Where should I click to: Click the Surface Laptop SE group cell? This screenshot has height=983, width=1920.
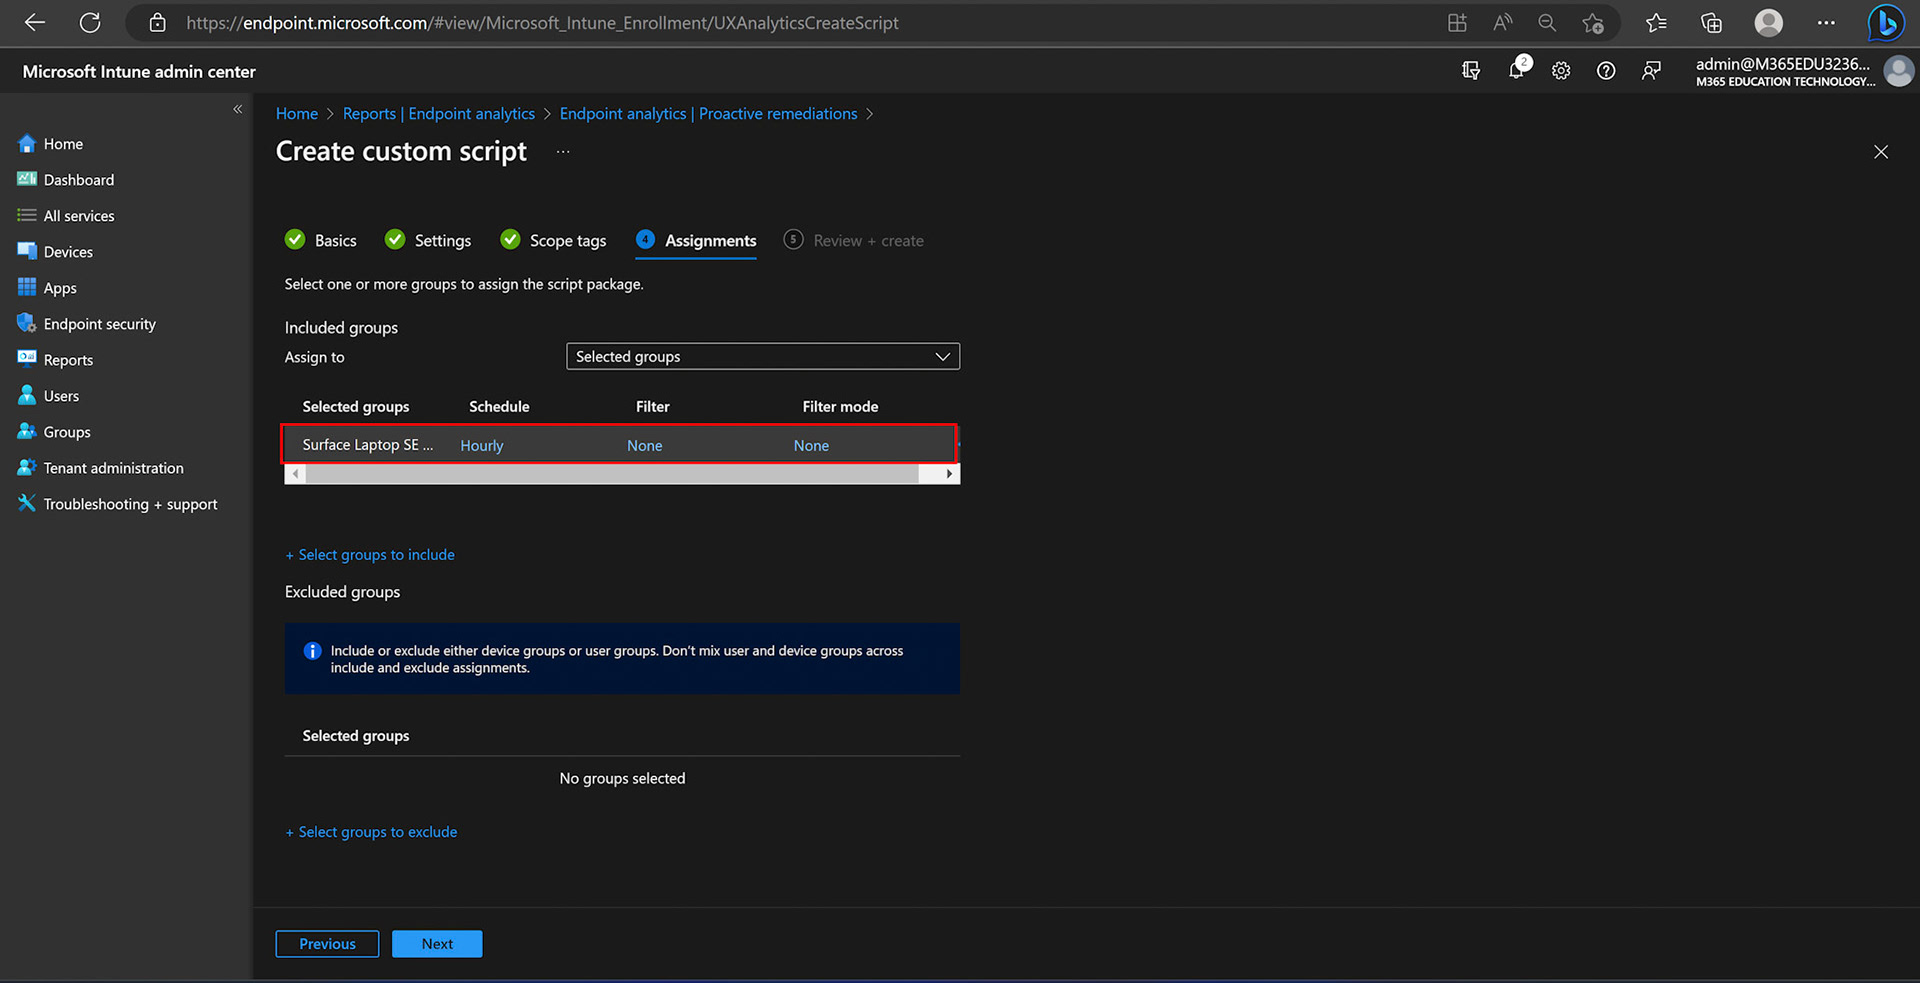coord(368,445)
